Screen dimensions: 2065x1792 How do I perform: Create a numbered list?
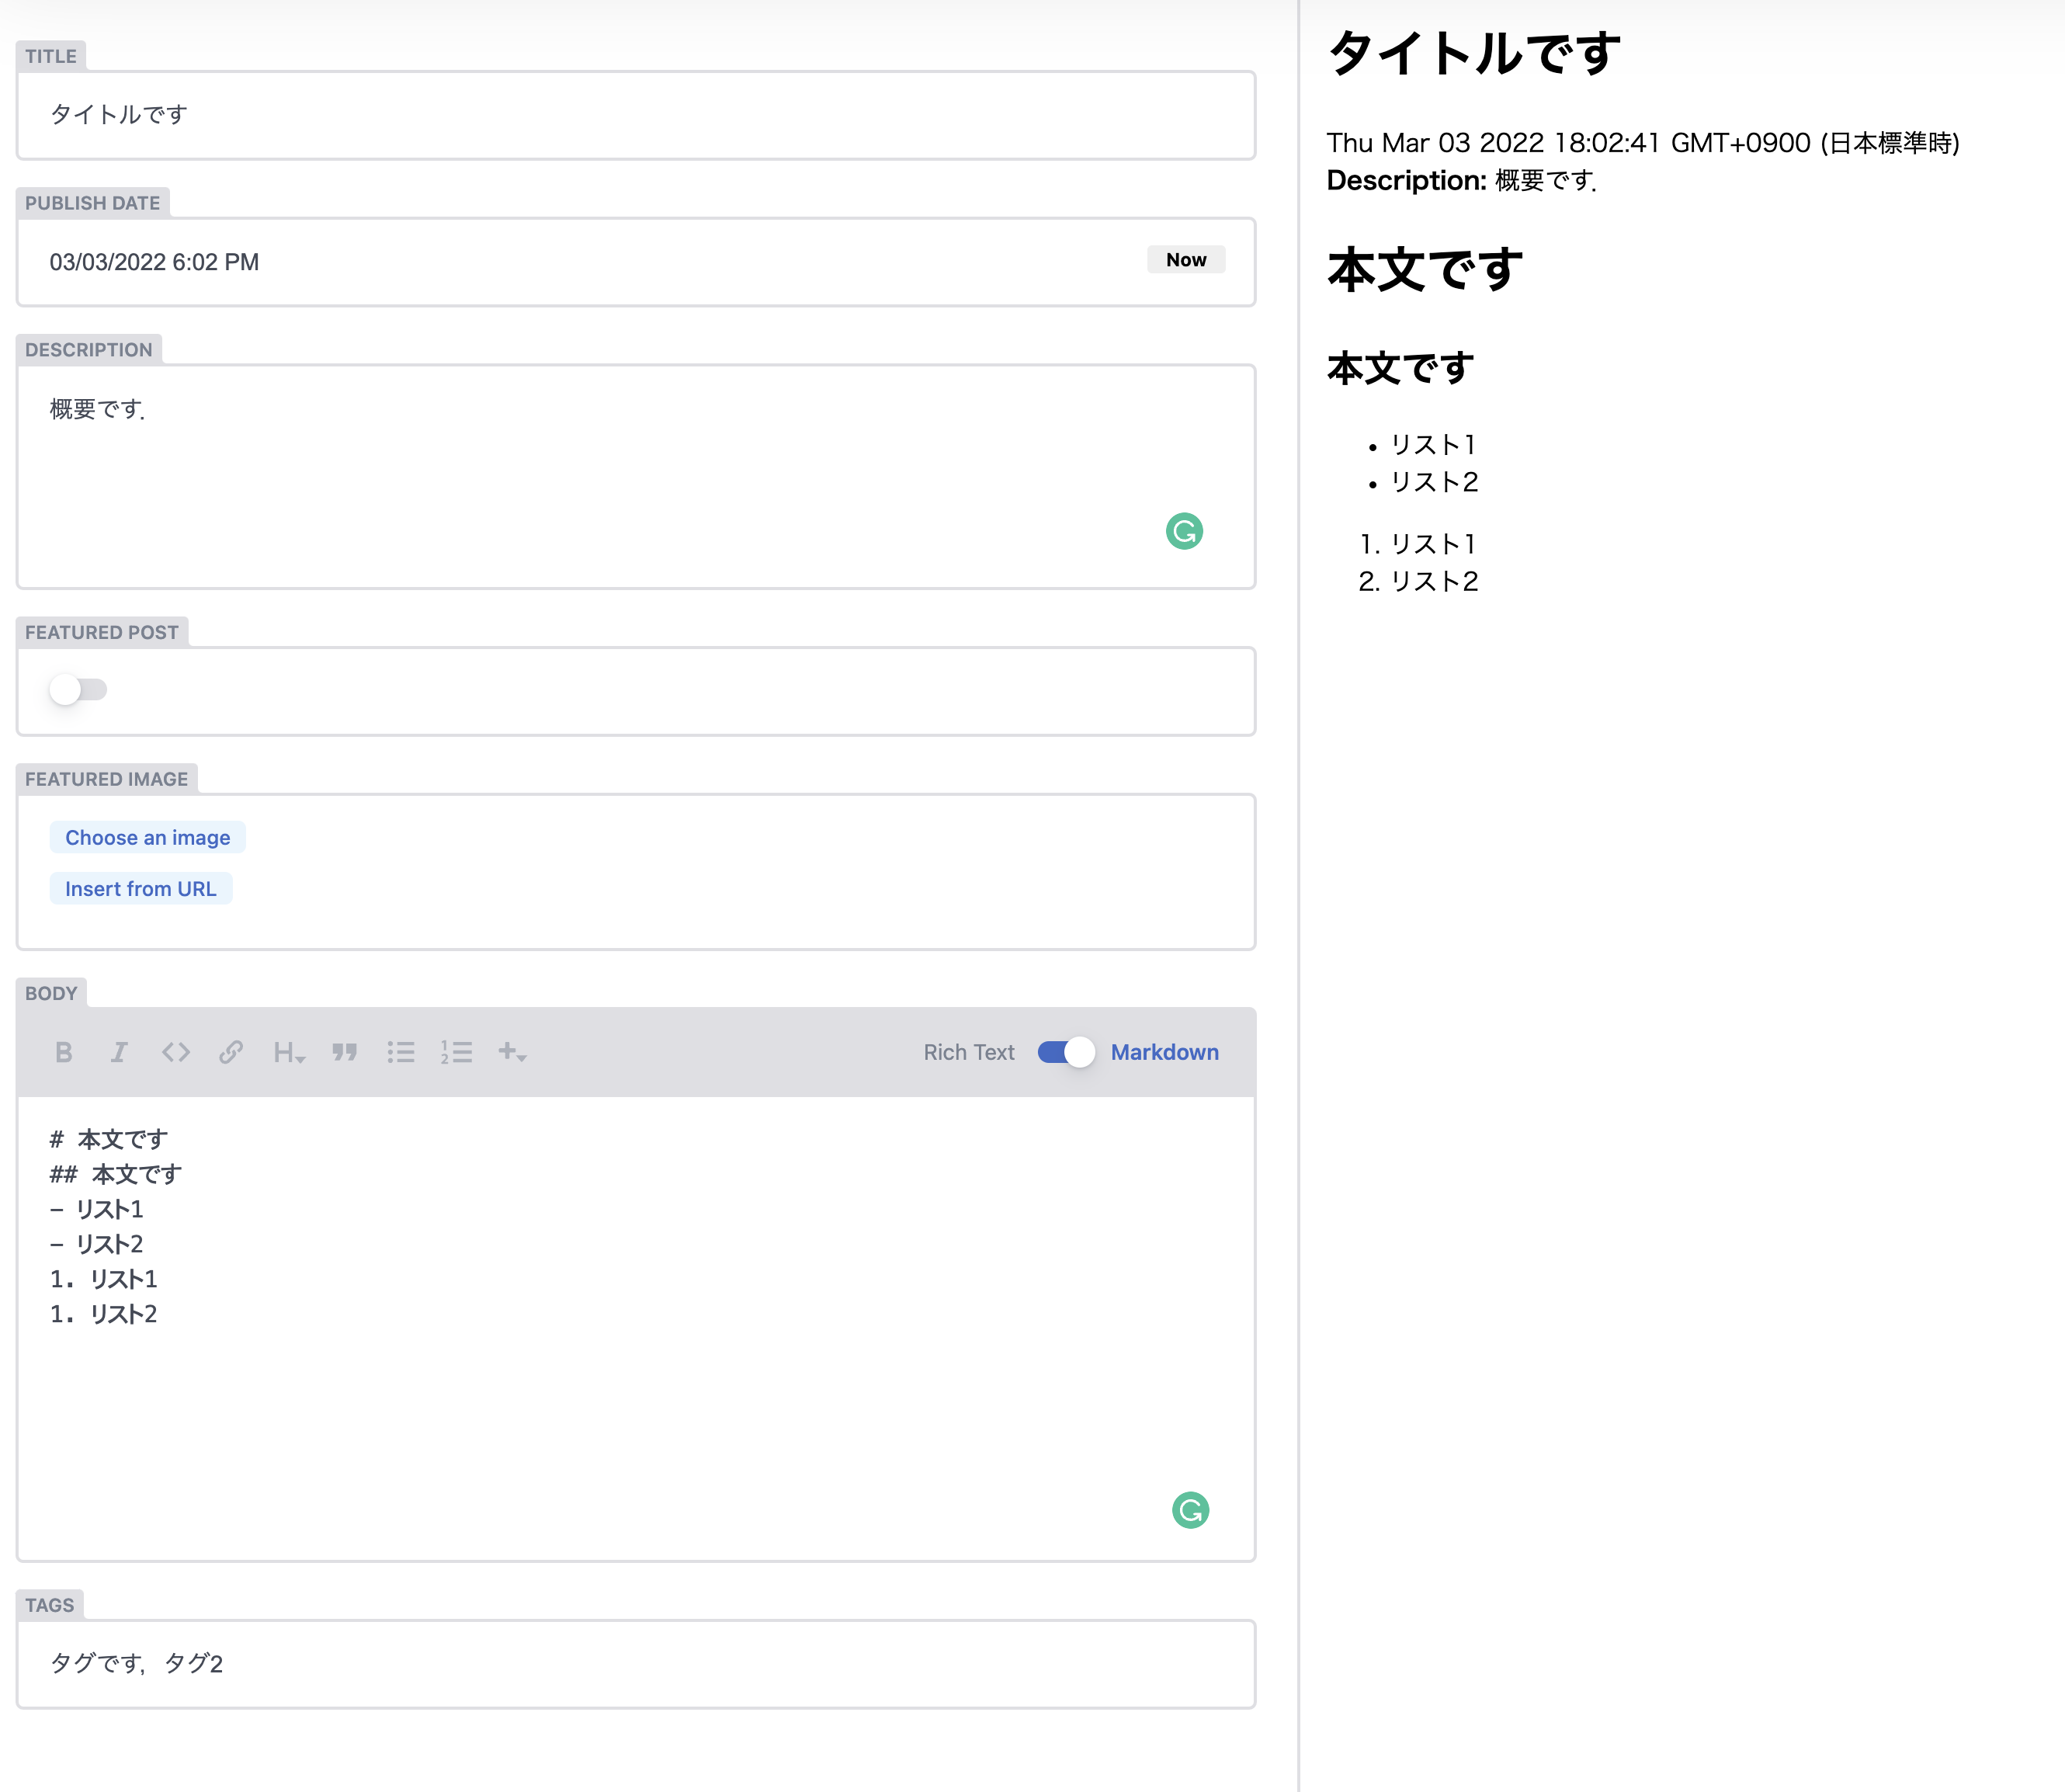click(x=456, y=1052)
